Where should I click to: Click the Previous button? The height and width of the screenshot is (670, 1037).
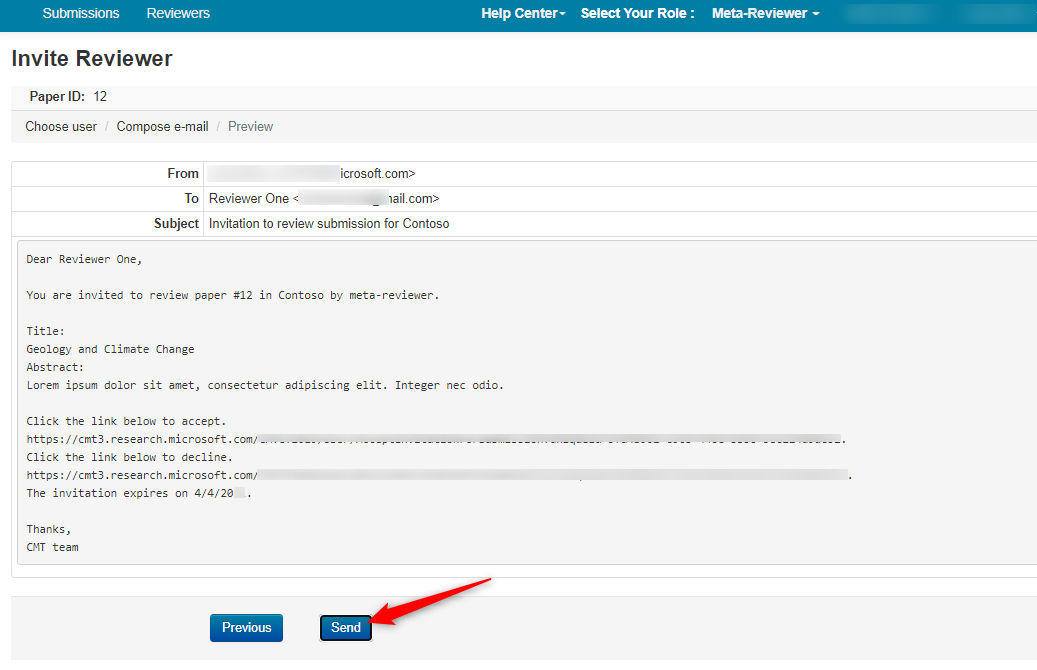(247, 628)
